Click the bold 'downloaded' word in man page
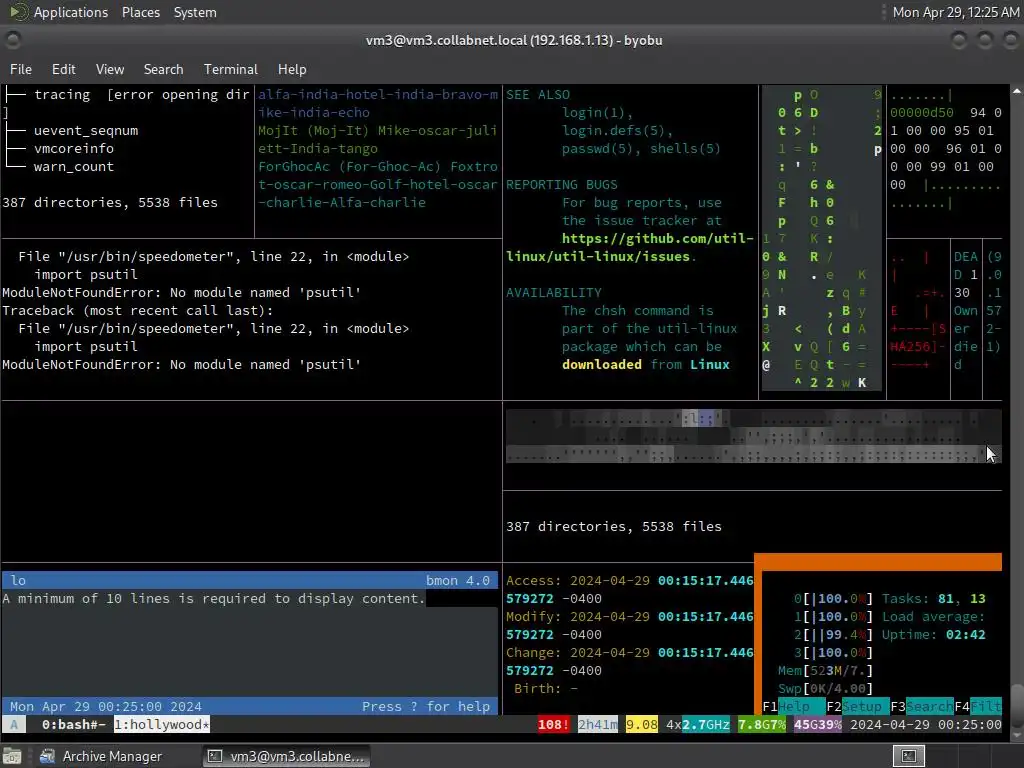The height and width of the screenshot is (768, 1024). [601, 365]
